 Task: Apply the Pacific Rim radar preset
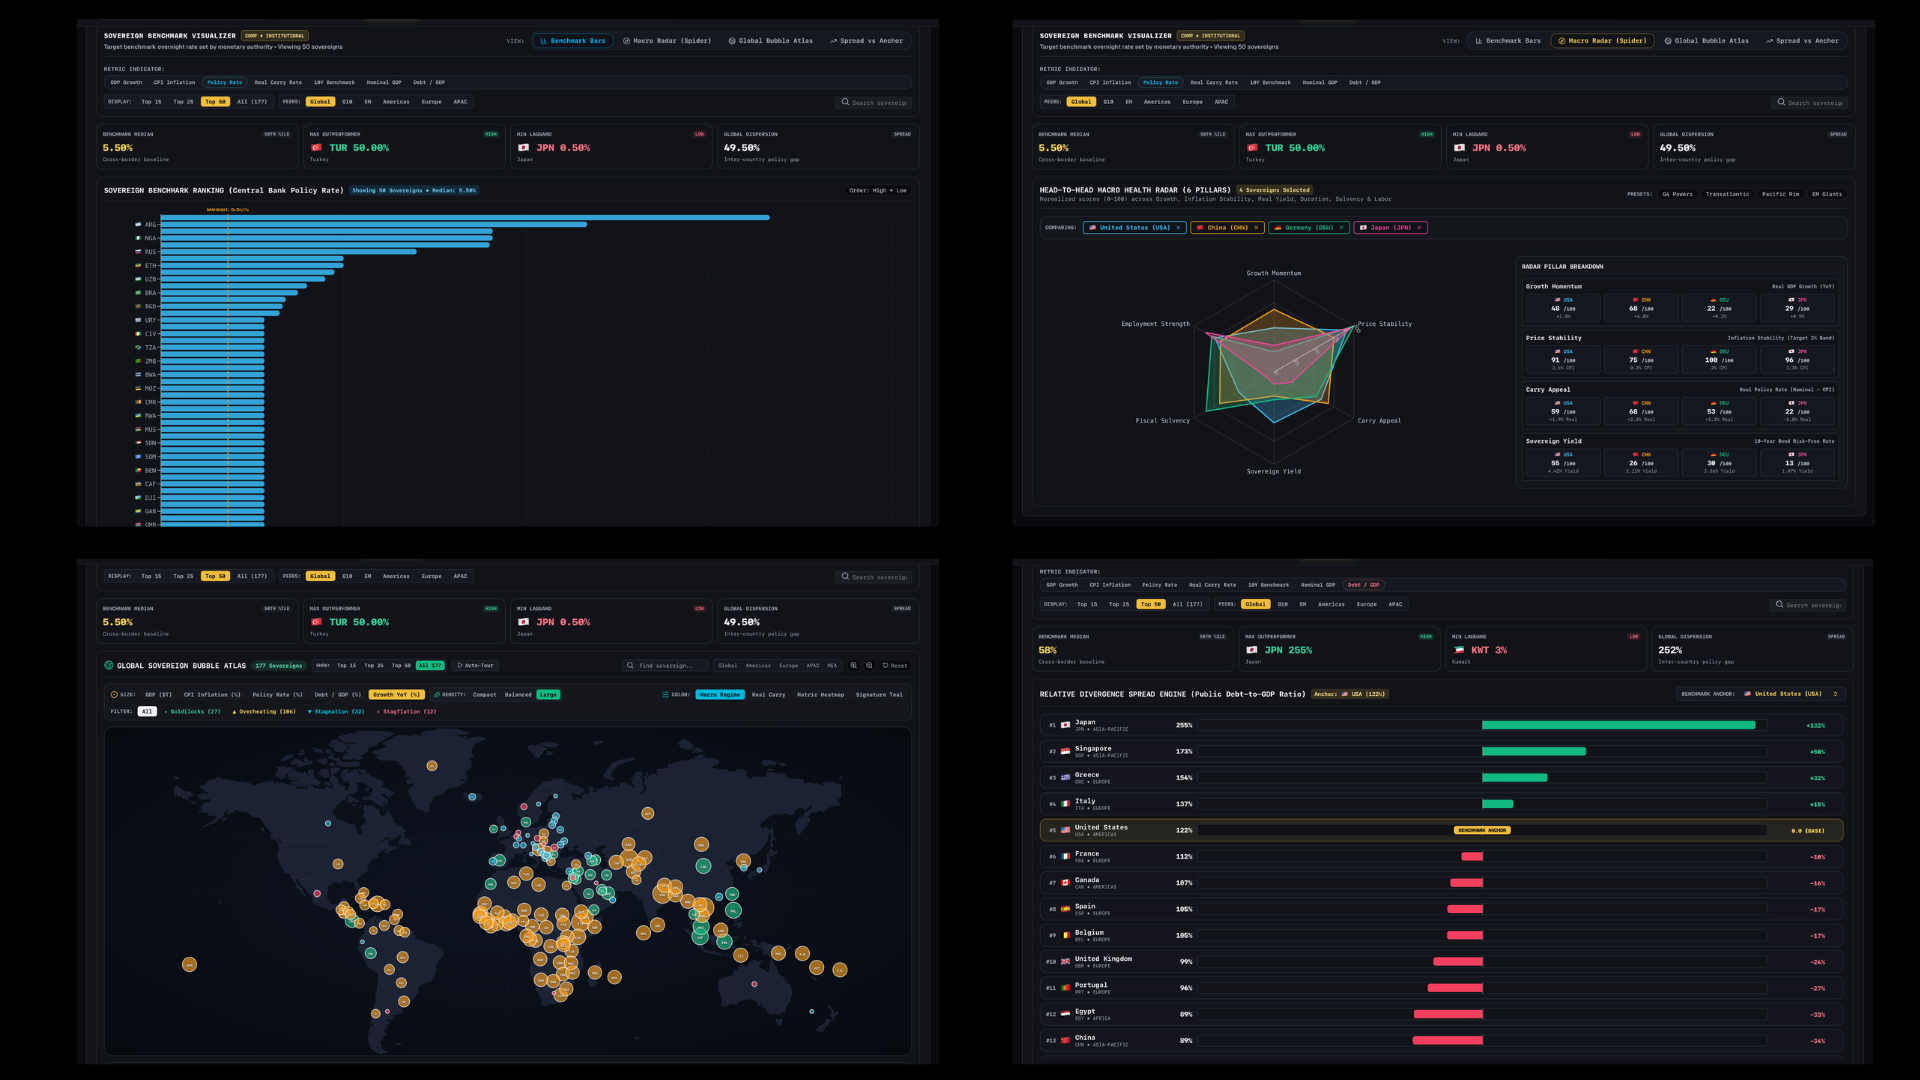[x=1780, y=194]
